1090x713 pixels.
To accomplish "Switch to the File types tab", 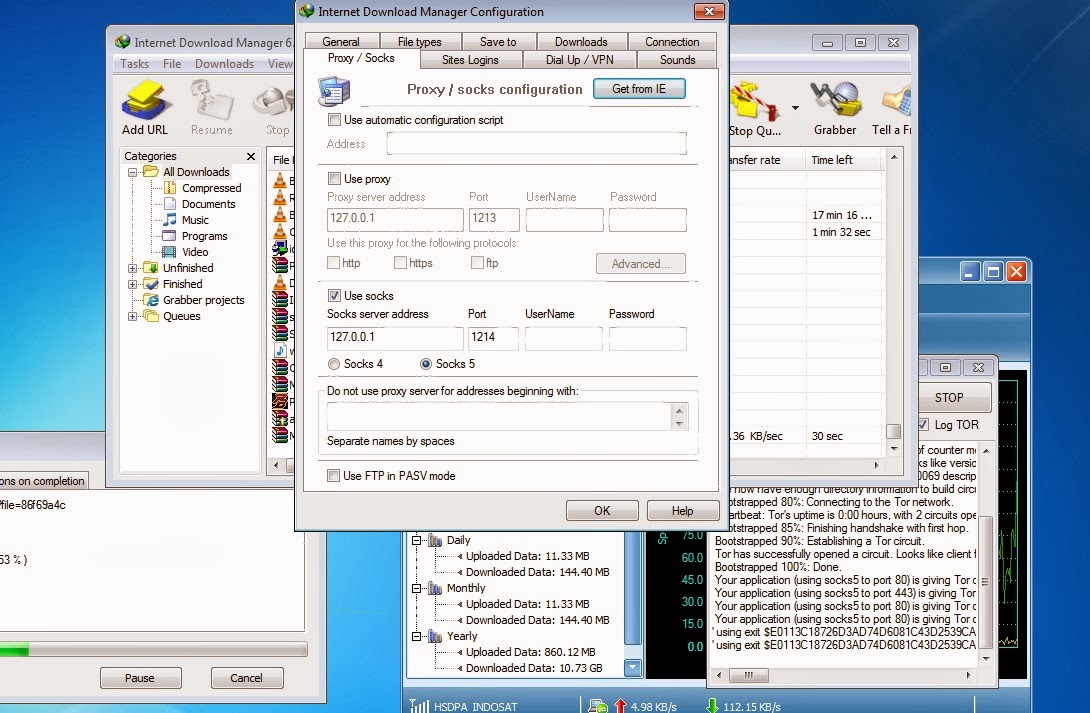I will [419, 42].
